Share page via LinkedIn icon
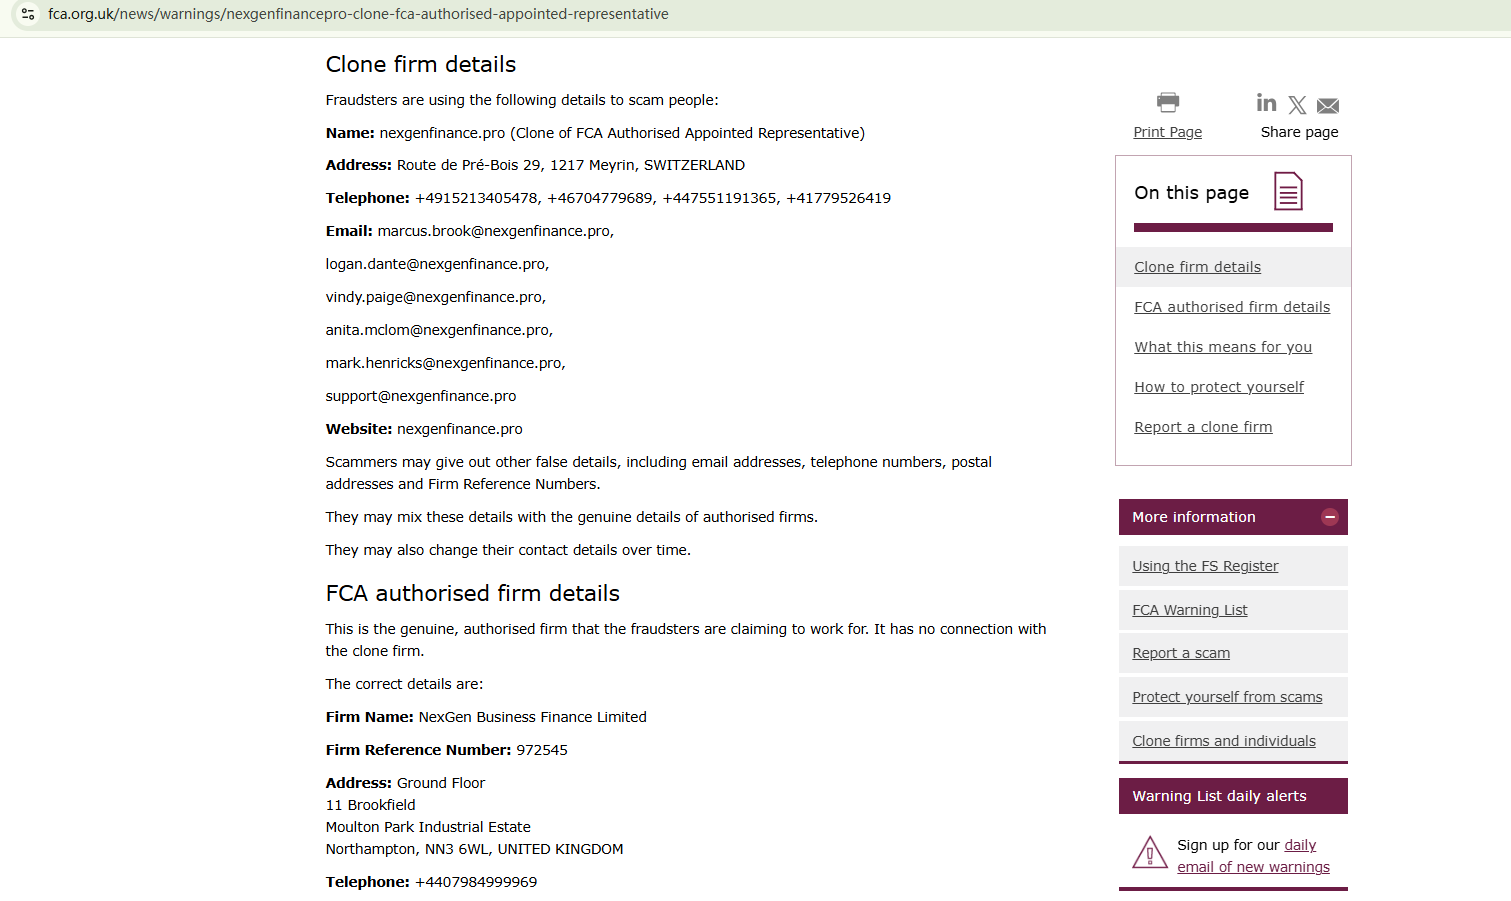The width and height of the screenshot is (1511, 901). tap(1266, 103)
